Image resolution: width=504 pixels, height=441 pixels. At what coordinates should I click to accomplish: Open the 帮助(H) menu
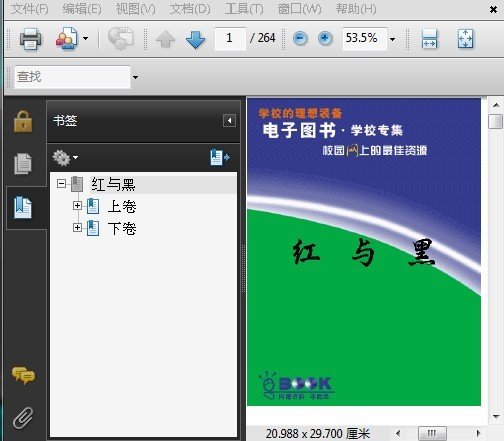click(x=356, y=9)
